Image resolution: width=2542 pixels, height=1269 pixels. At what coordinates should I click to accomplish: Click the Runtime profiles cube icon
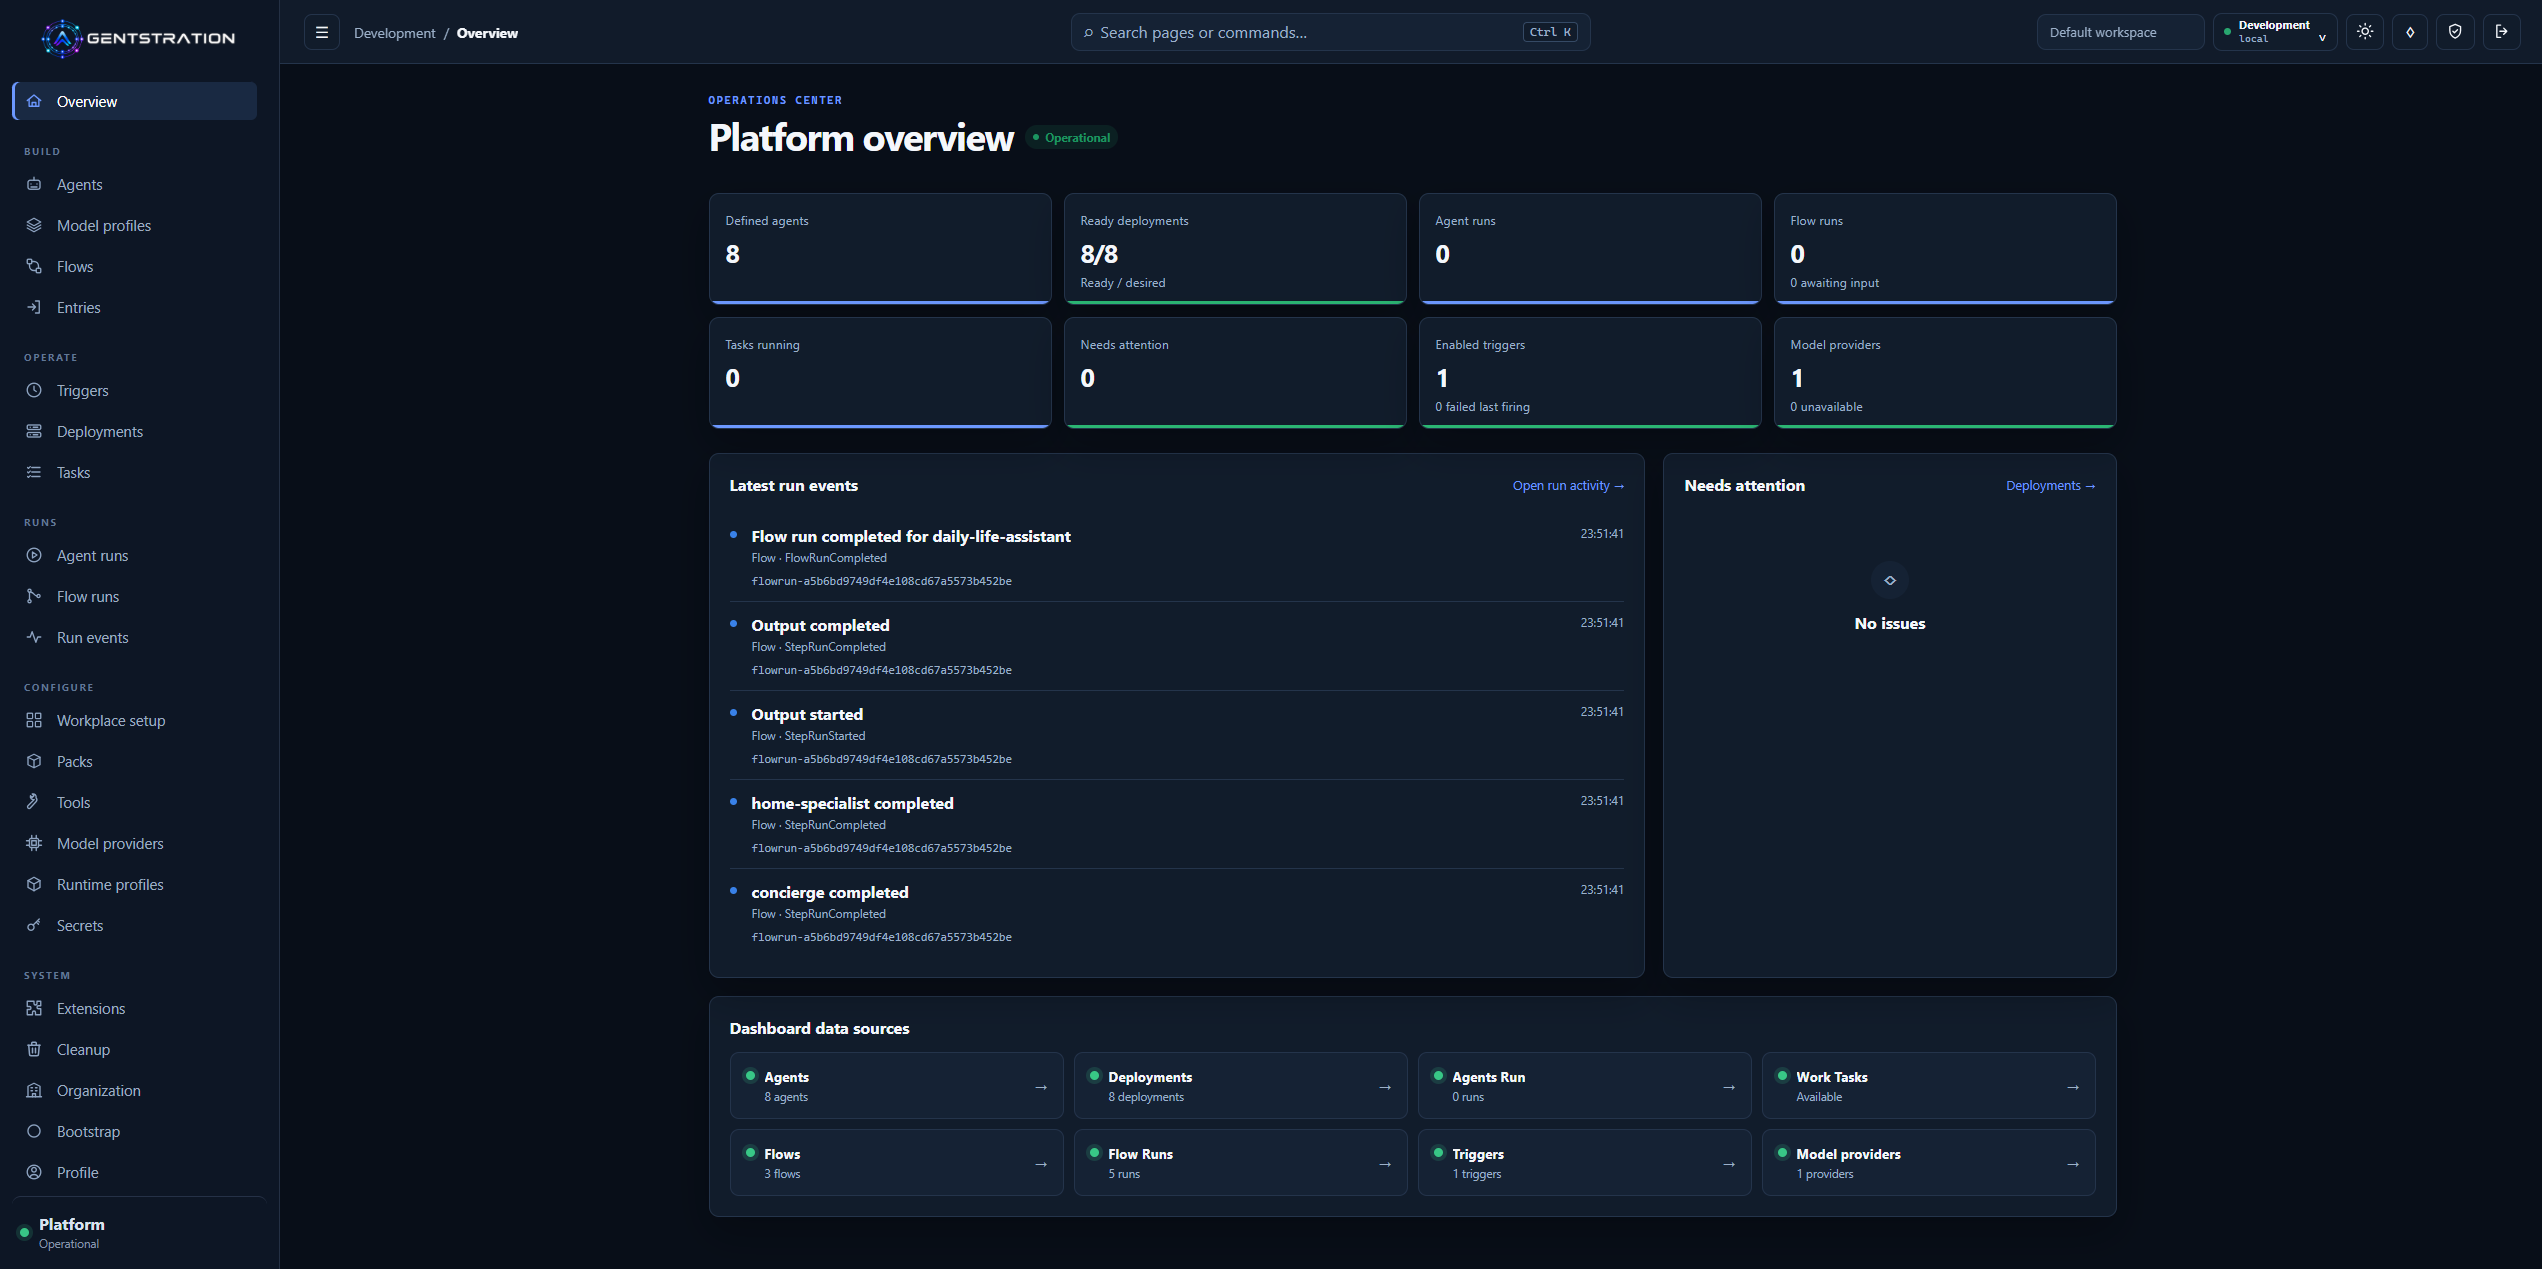[34, 884]
